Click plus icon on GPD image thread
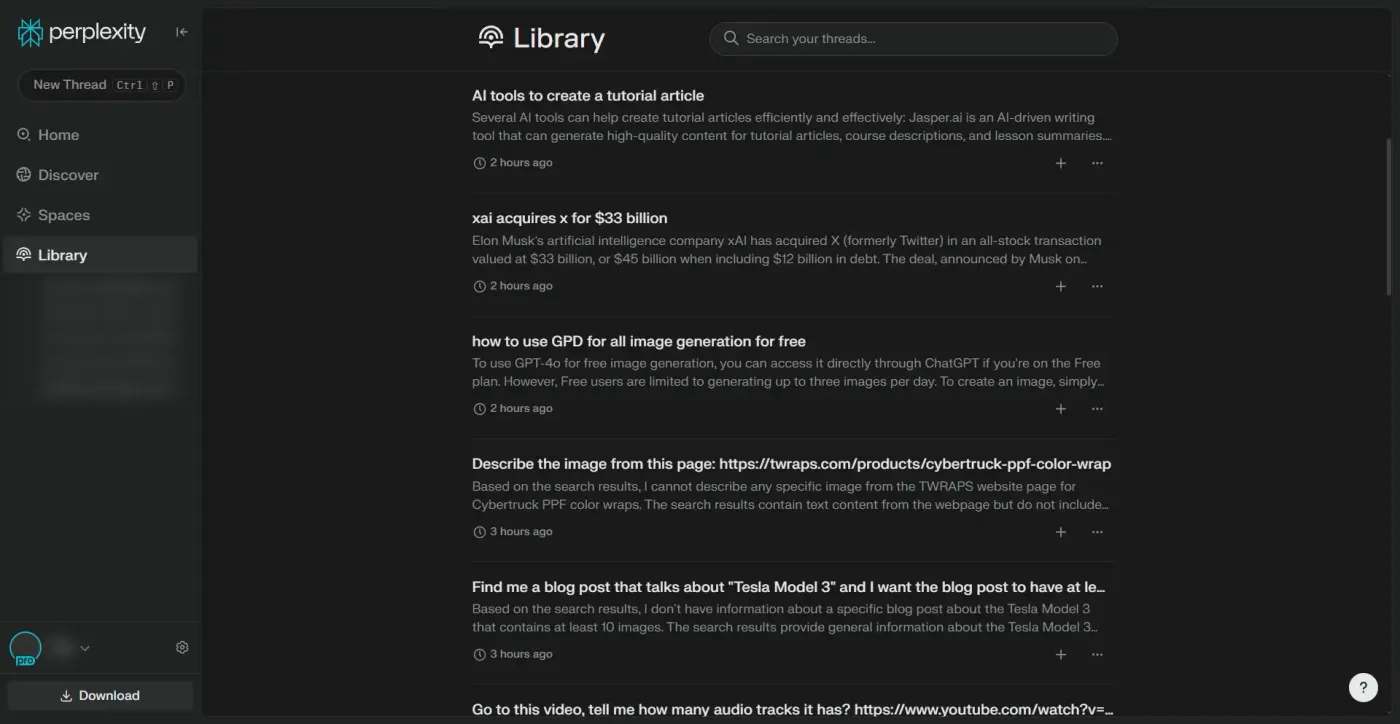Screen dimensions: 1400x724 (1061, 408)
